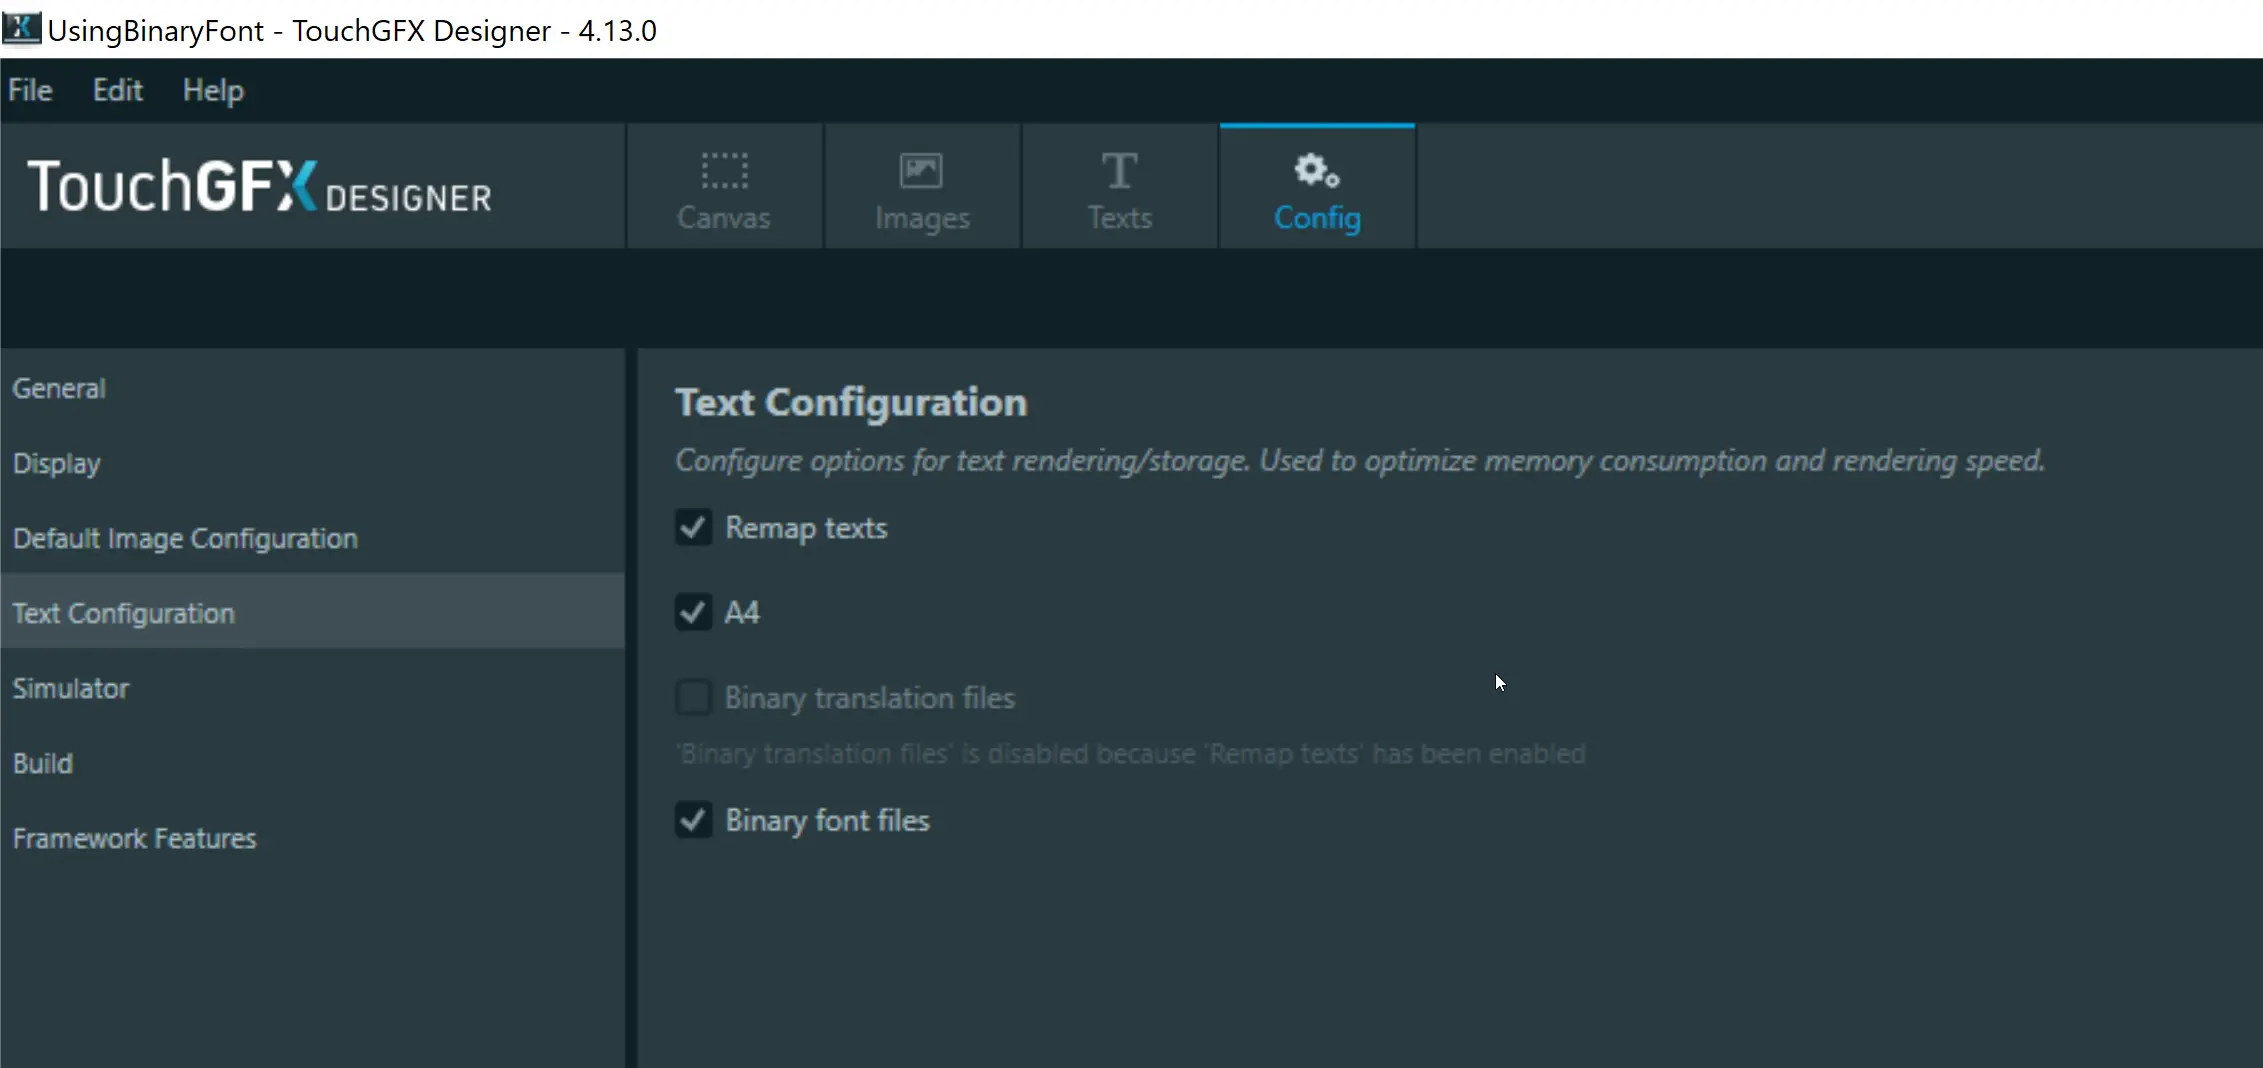The image size is (2263, 1068).
Task: Open the Help menu
Action: pyautogui.click(x=213, y=90)
